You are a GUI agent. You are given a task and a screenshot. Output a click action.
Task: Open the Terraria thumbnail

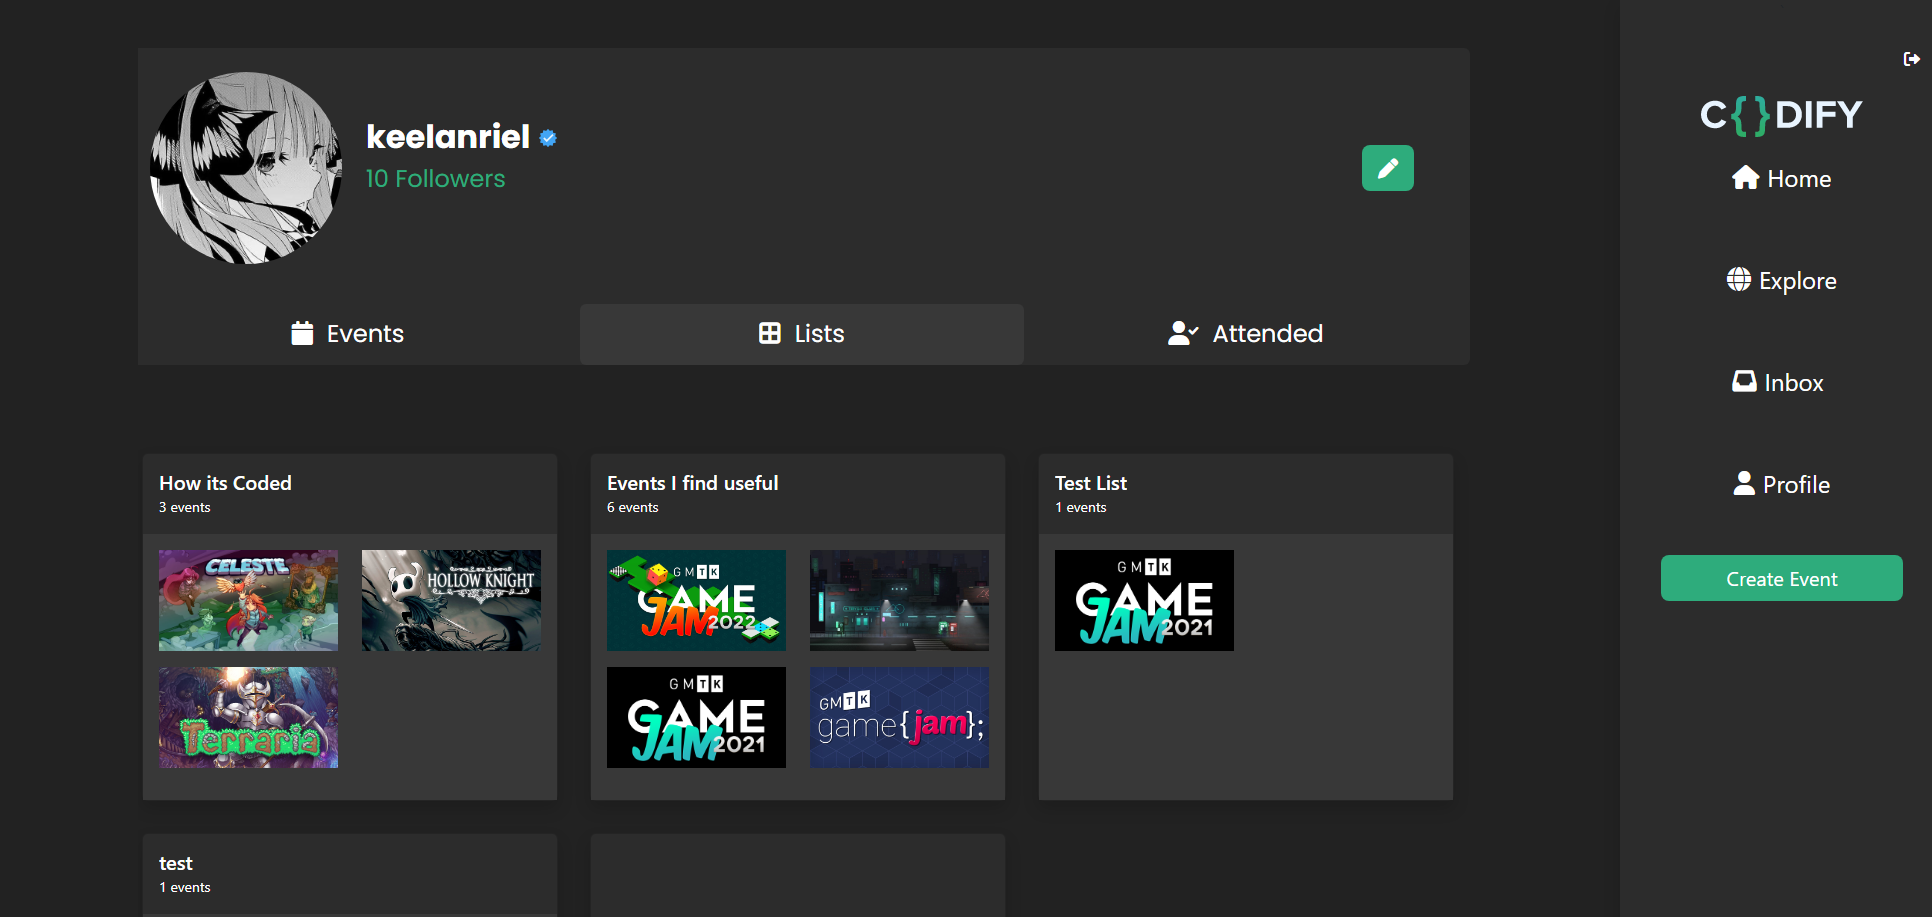point(248,718)
